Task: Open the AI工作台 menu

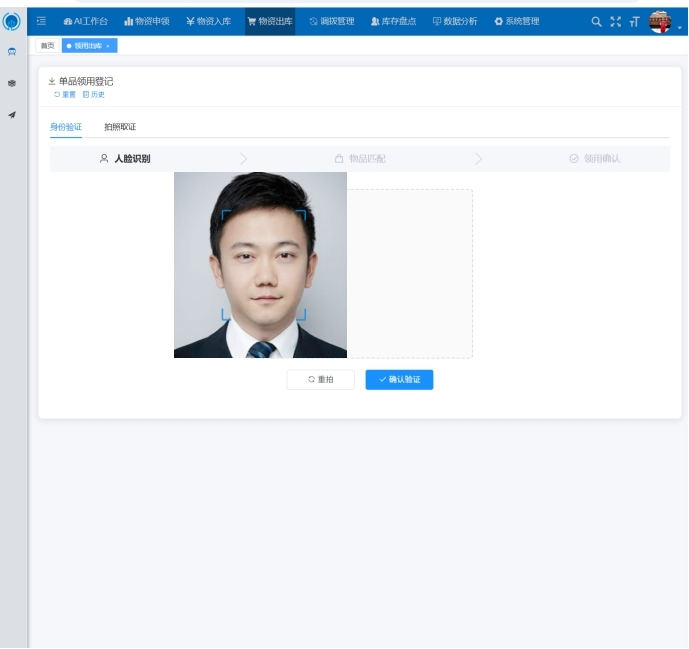Action: [86, 21]
